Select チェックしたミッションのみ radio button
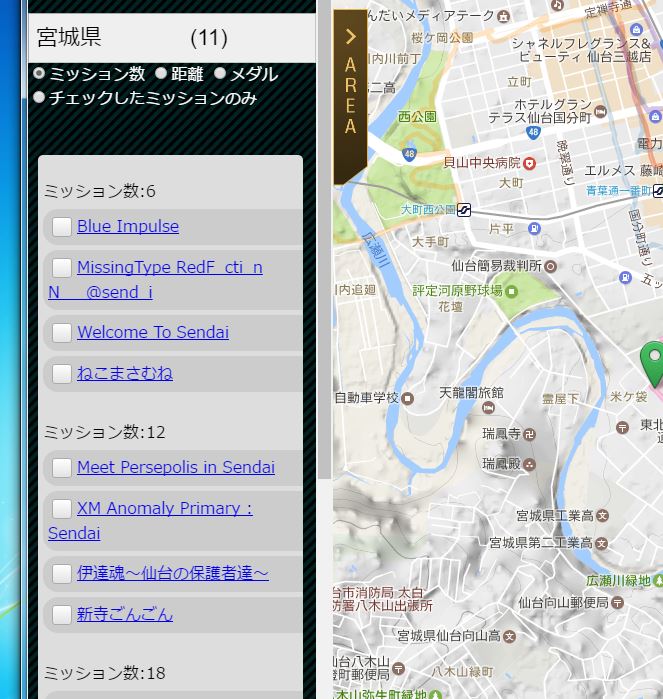Screen dimensions: 663x699 click(39, 97)
